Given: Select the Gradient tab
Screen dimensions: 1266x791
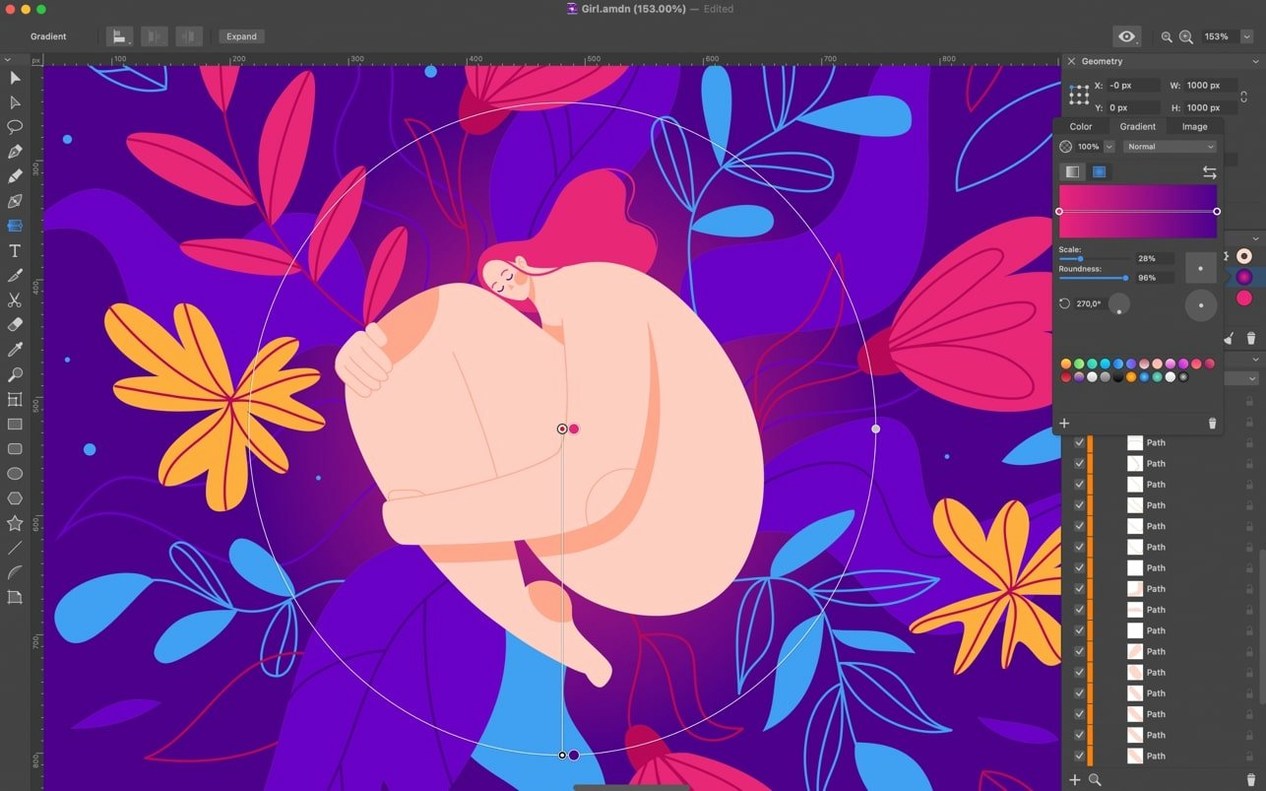Looking at the screenshot, I should [1138, 127].
